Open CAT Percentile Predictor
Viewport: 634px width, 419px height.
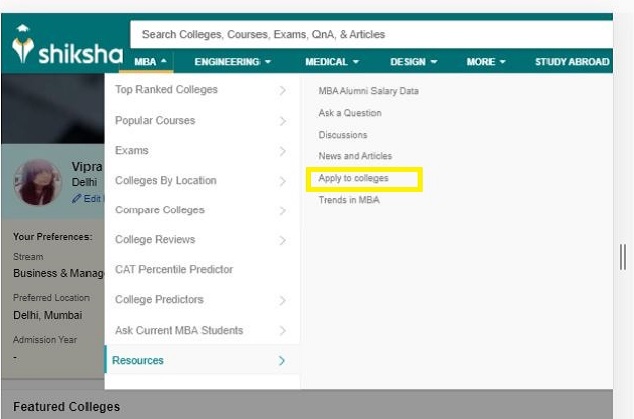click(174, 269)
